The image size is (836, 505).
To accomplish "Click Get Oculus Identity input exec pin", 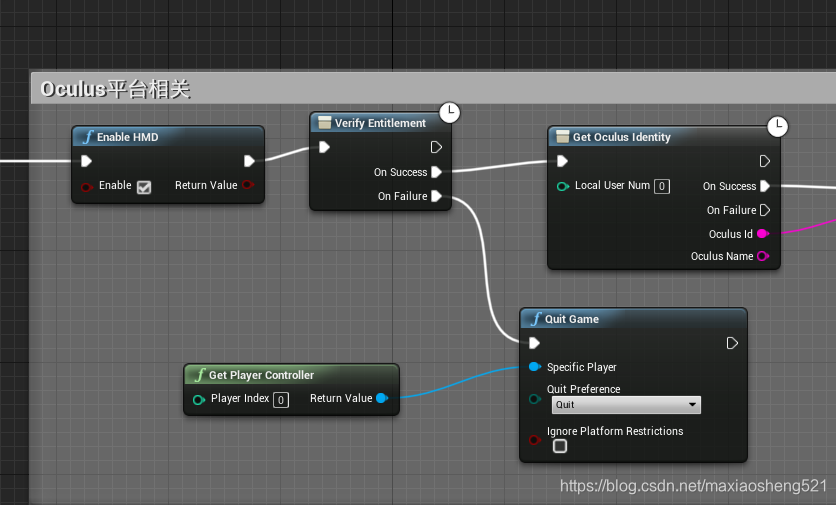I will pyautogui.click(x=562, y=161).
